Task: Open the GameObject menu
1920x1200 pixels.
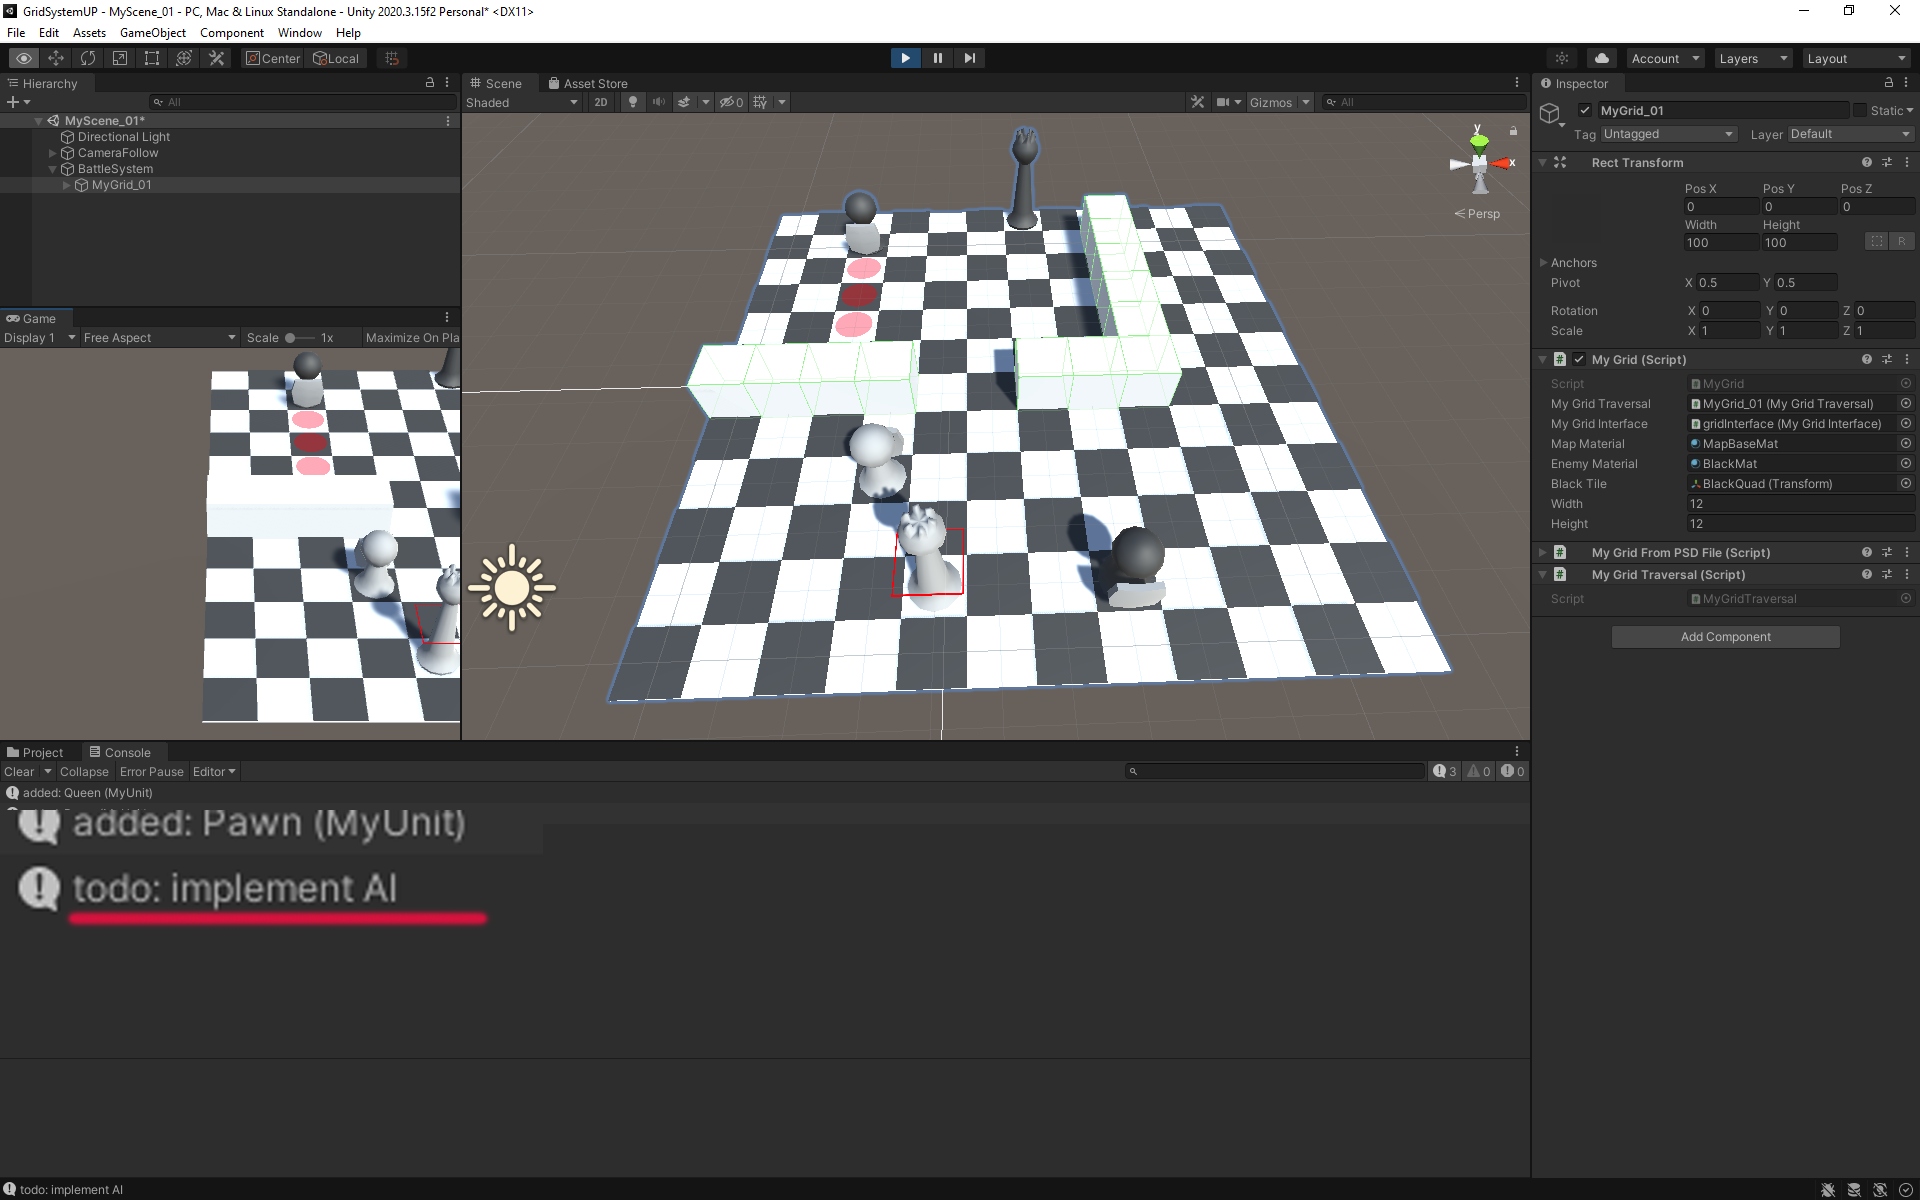Action: (152, 33)
